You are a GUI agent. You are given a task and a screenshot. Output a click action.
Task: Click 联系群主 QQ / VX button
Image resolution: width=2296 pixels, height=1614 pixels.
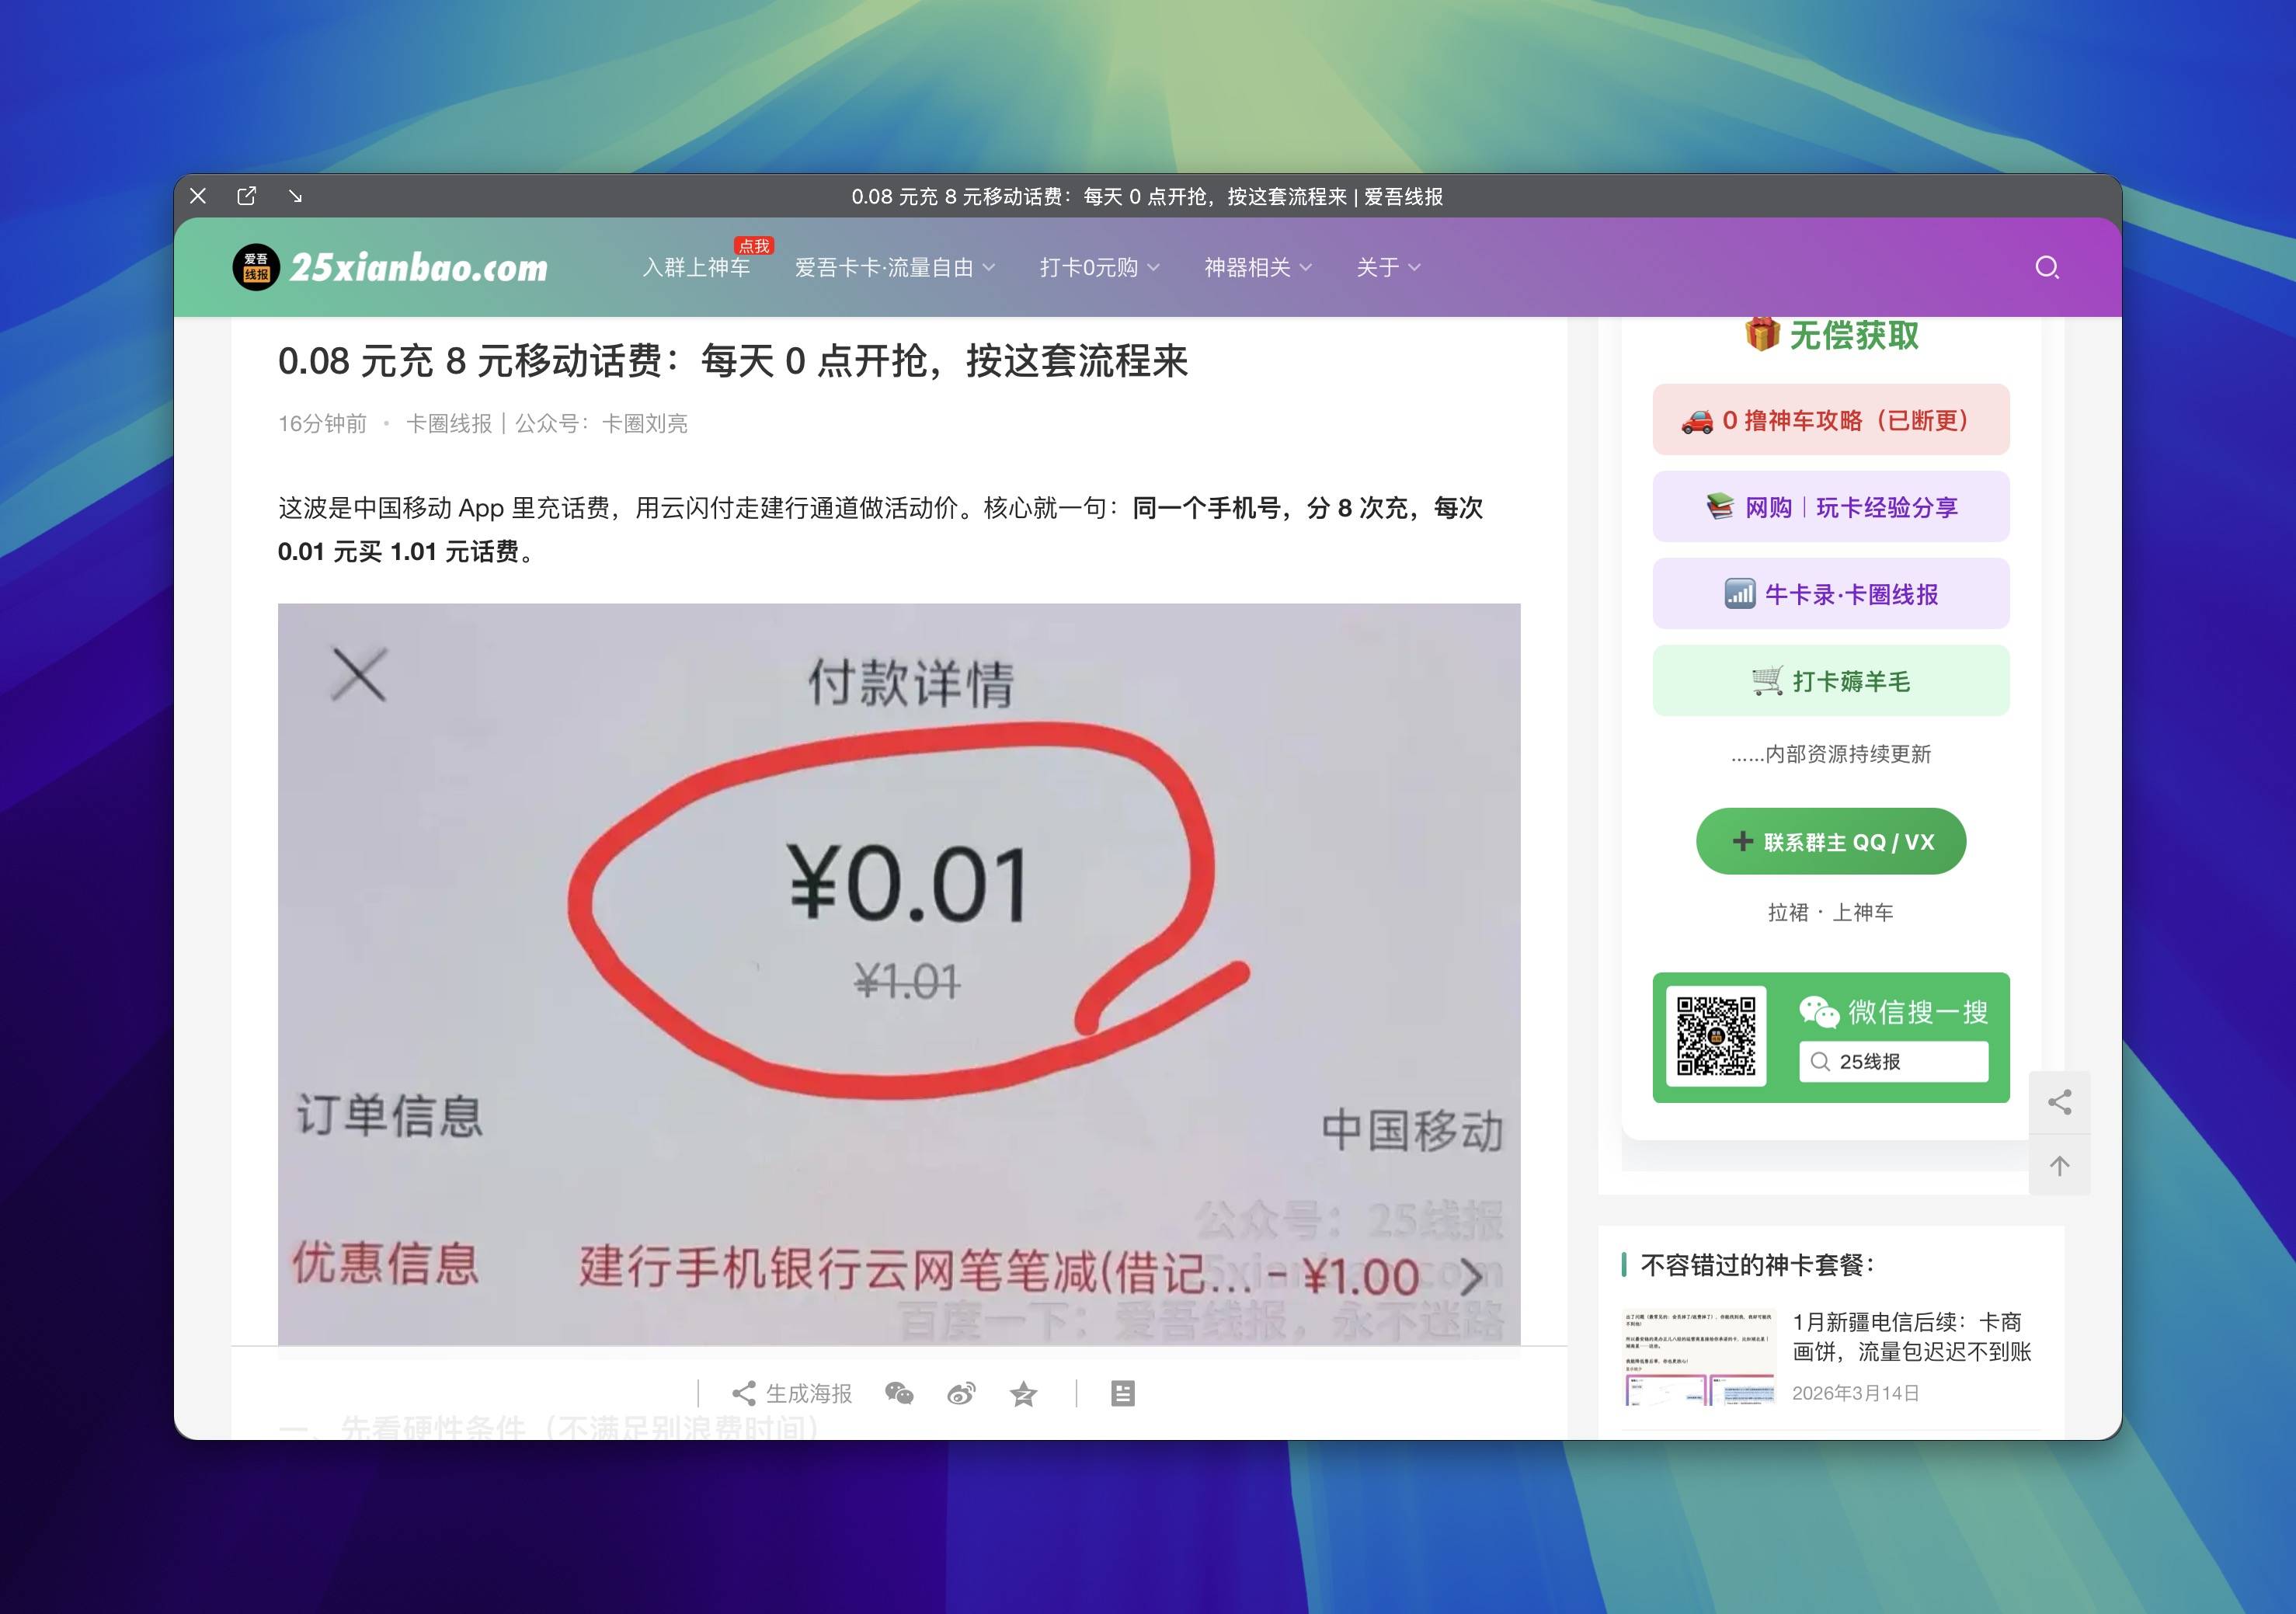[x=1830, y=841]
